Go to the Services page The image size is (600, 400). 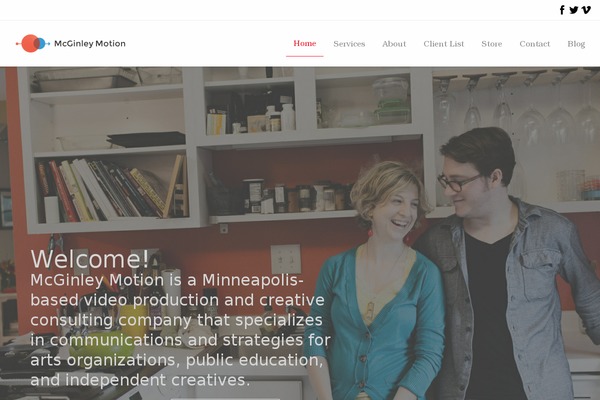[349, 44]
